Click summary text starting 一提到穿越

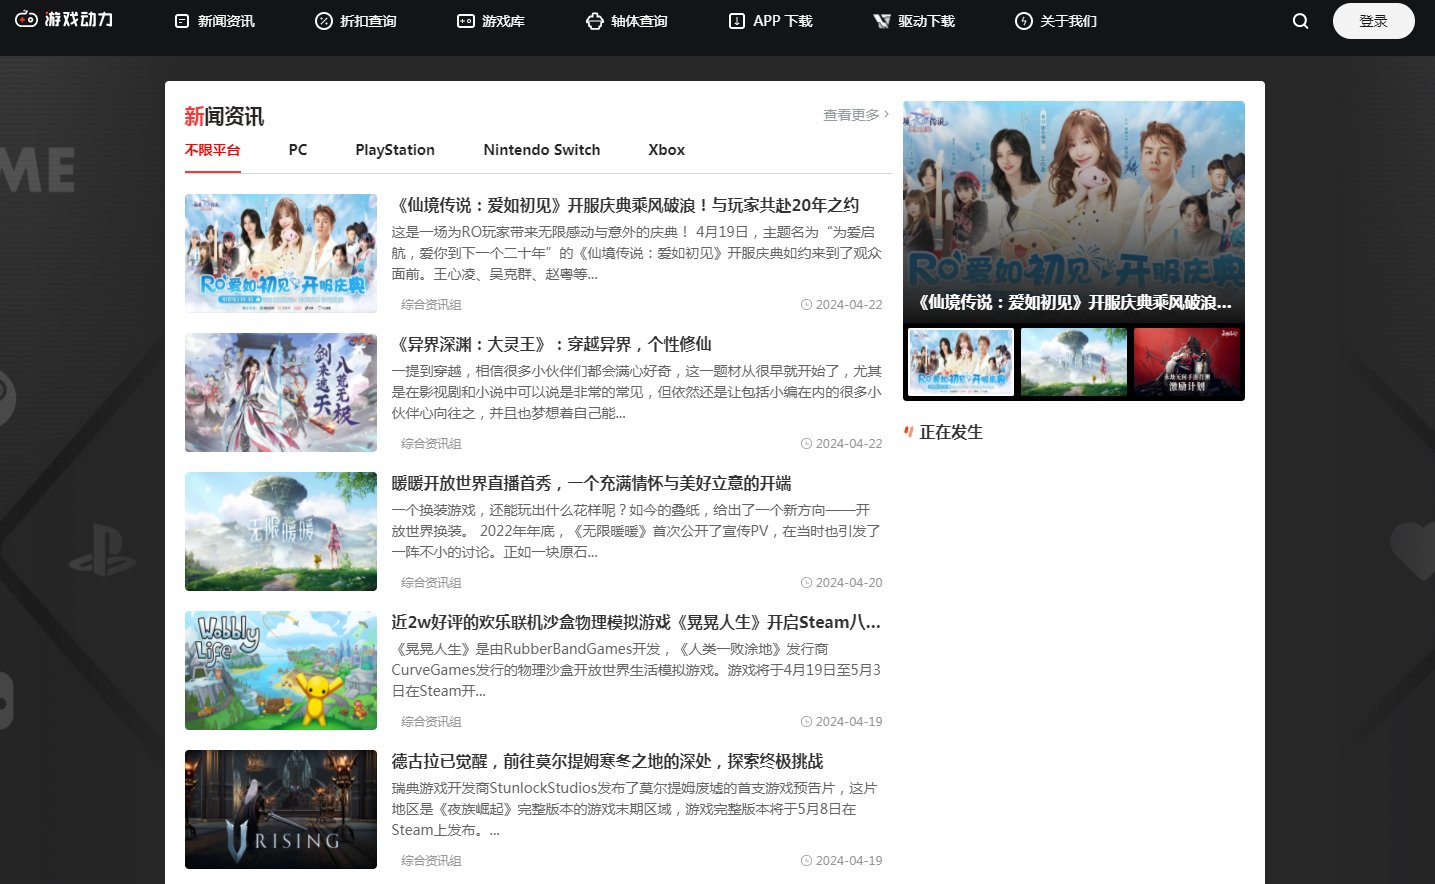pyautogui.click(x=636, y=392)
